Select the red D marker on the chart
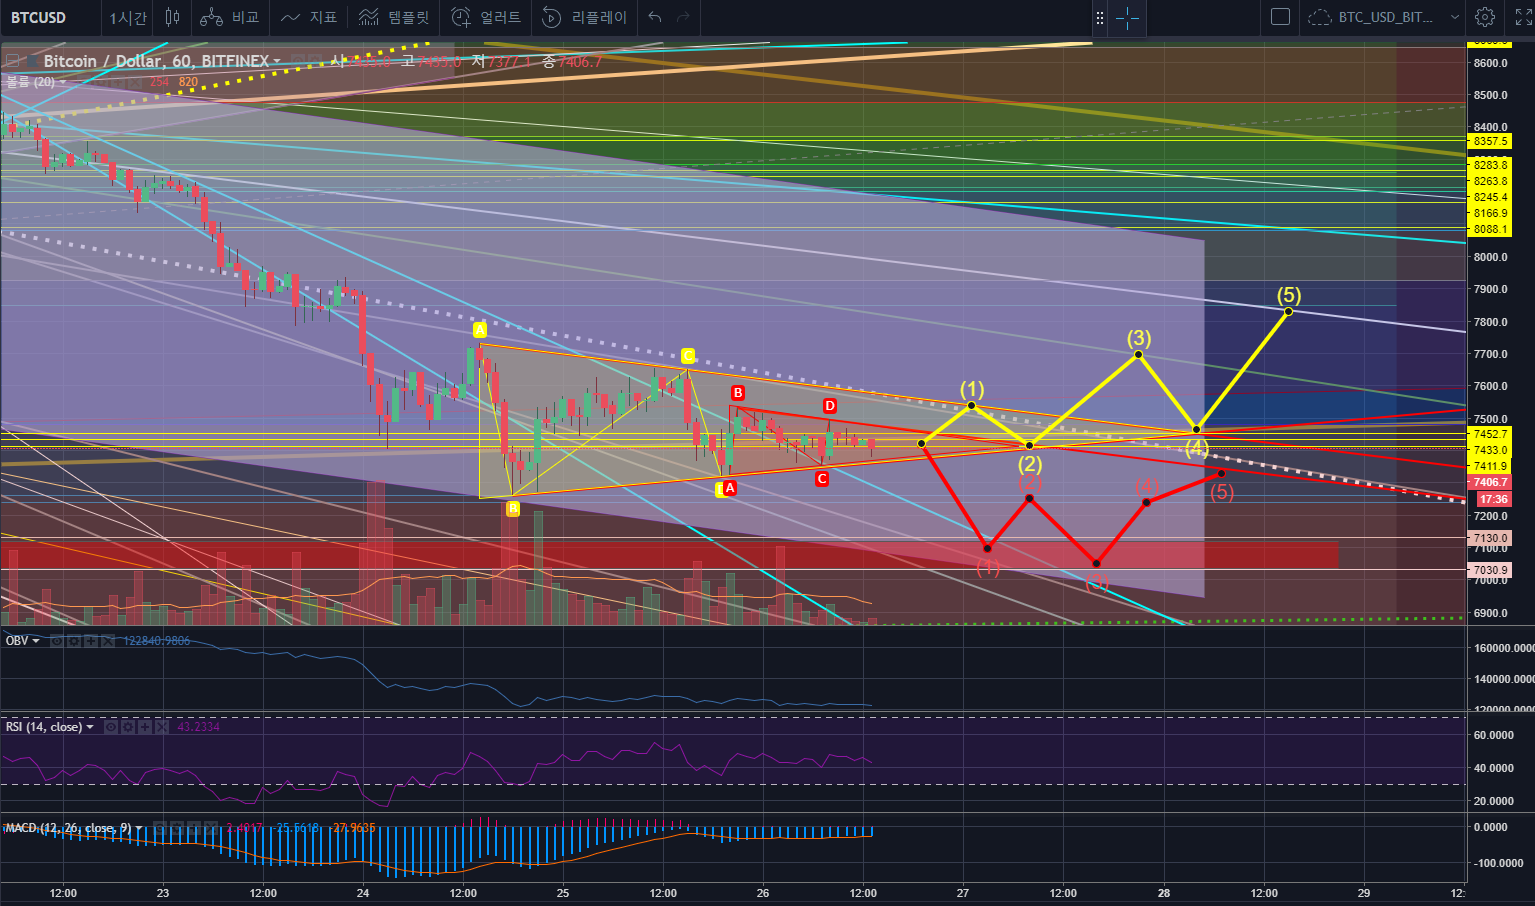 [x=830, y=405]
